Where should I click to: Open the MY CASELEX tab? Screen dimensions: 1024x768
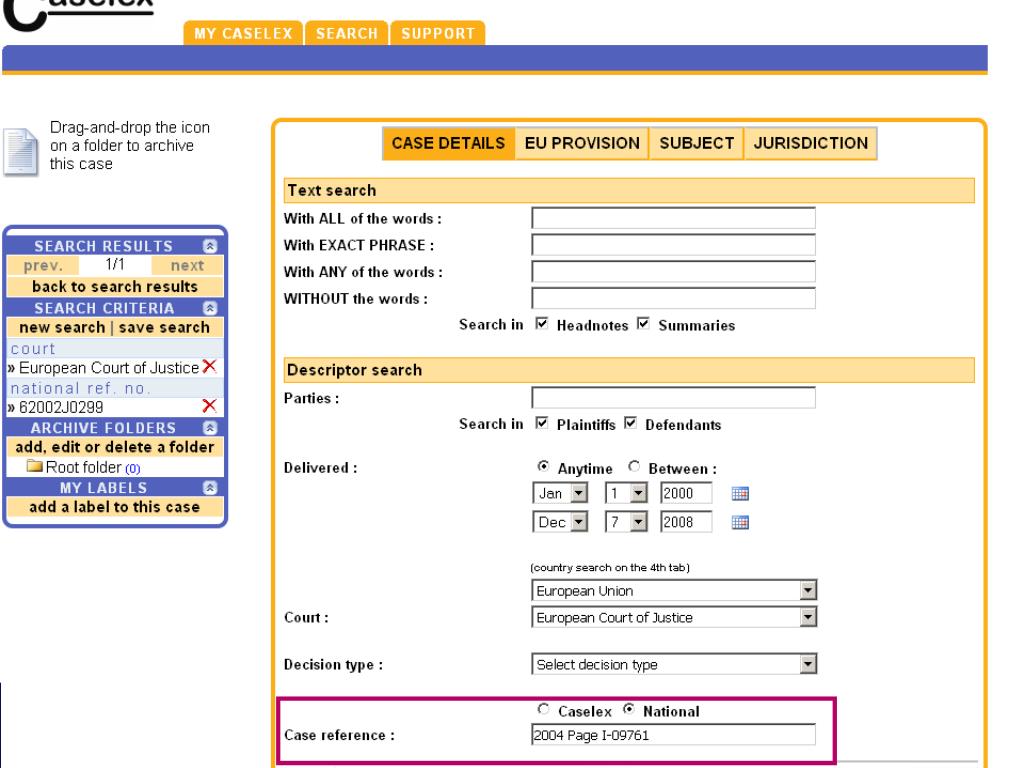(243, 33)
